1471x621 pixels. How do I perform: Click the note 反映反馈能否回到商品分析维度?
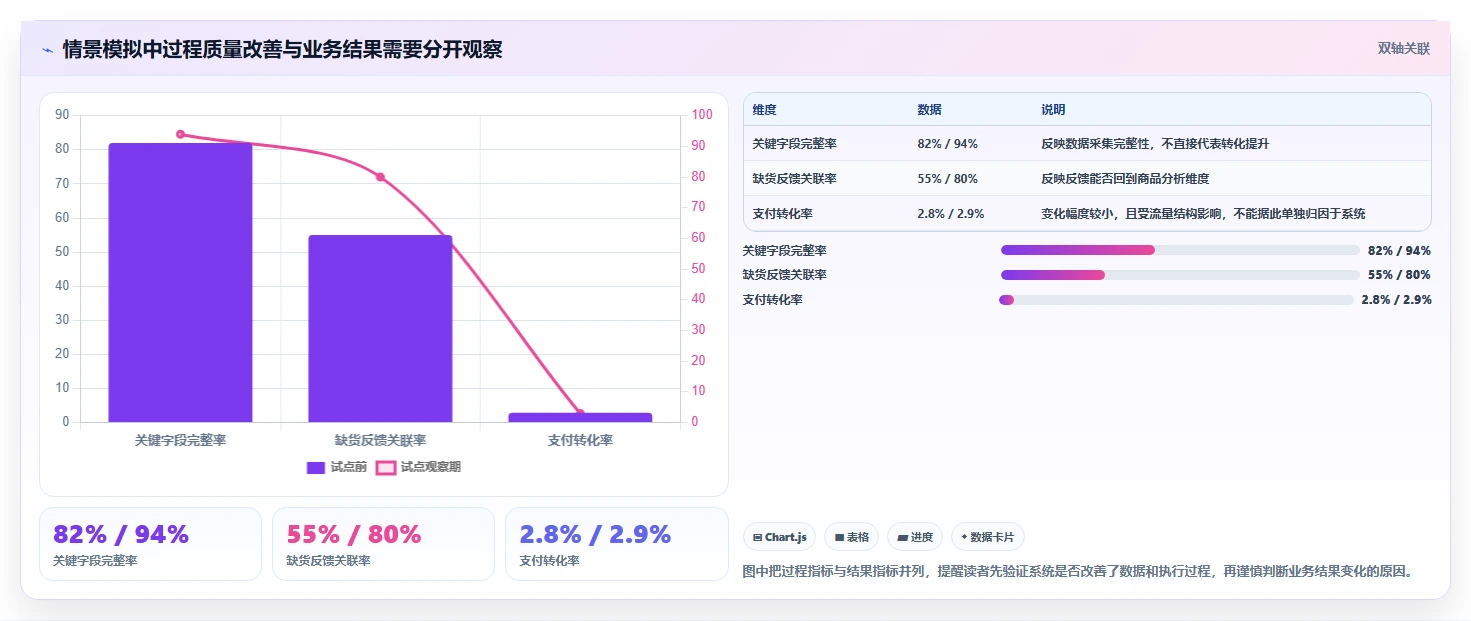tap(1125, 179)
